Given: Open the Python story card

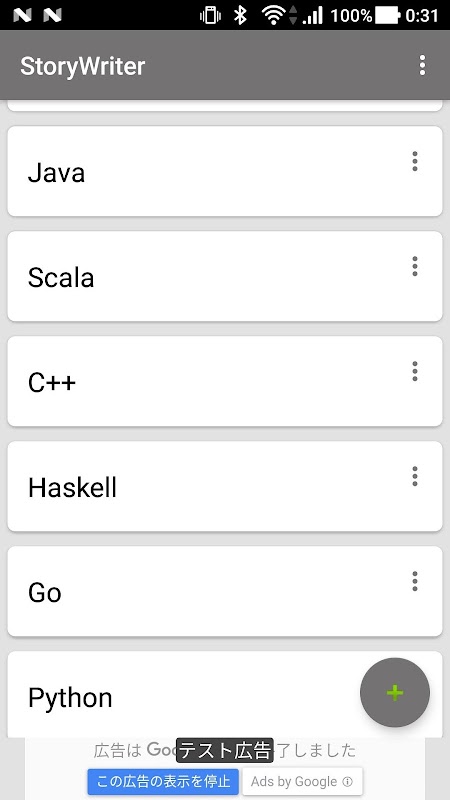Looking at the screenshot, I should (x=225, y=694).
